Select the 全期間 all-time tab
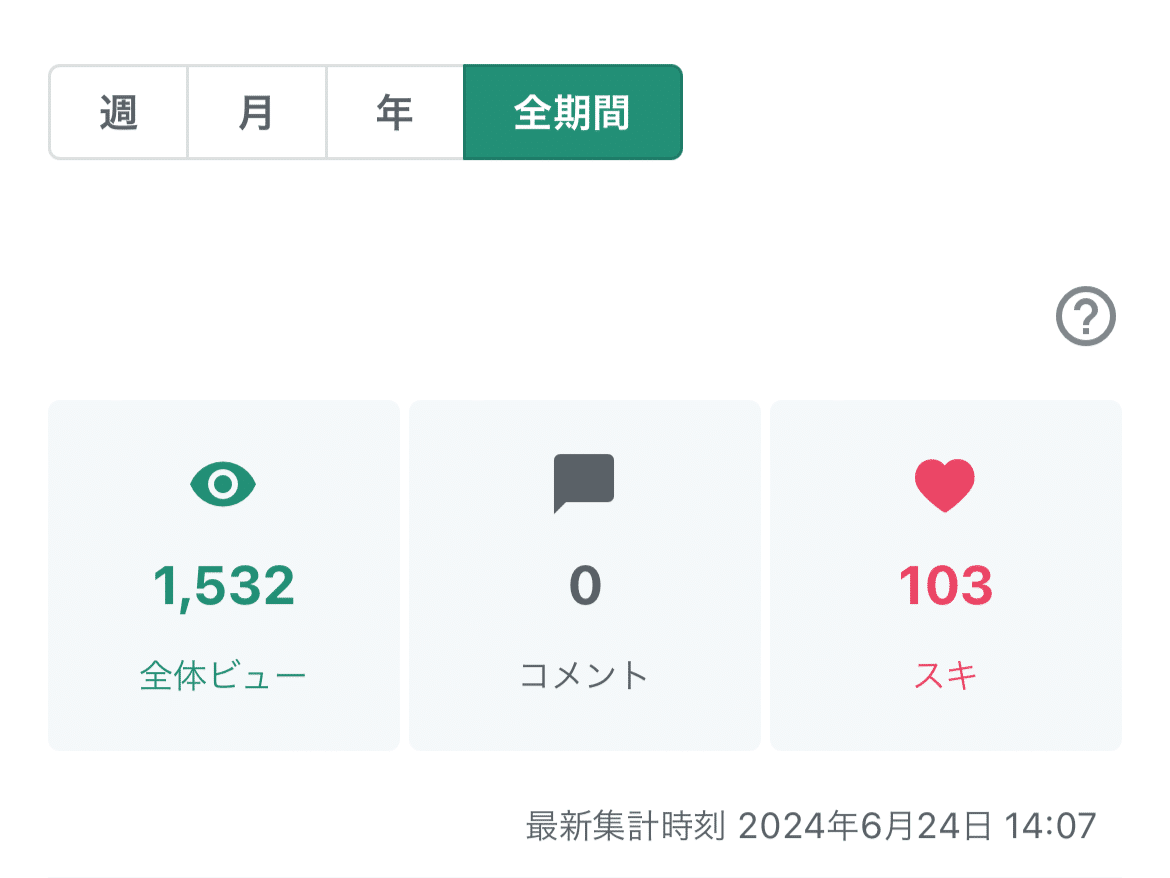The width and height of the screenshot is (1170, 878). click(572, 113)
